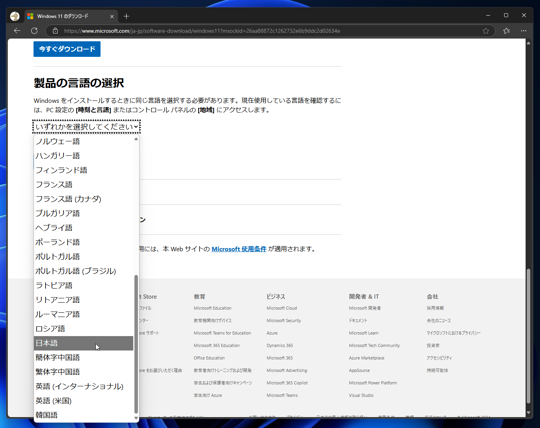This screenshot has width=540, height=428.
Task: Reload the page with the refresh icon
Action: pos(34,31)
